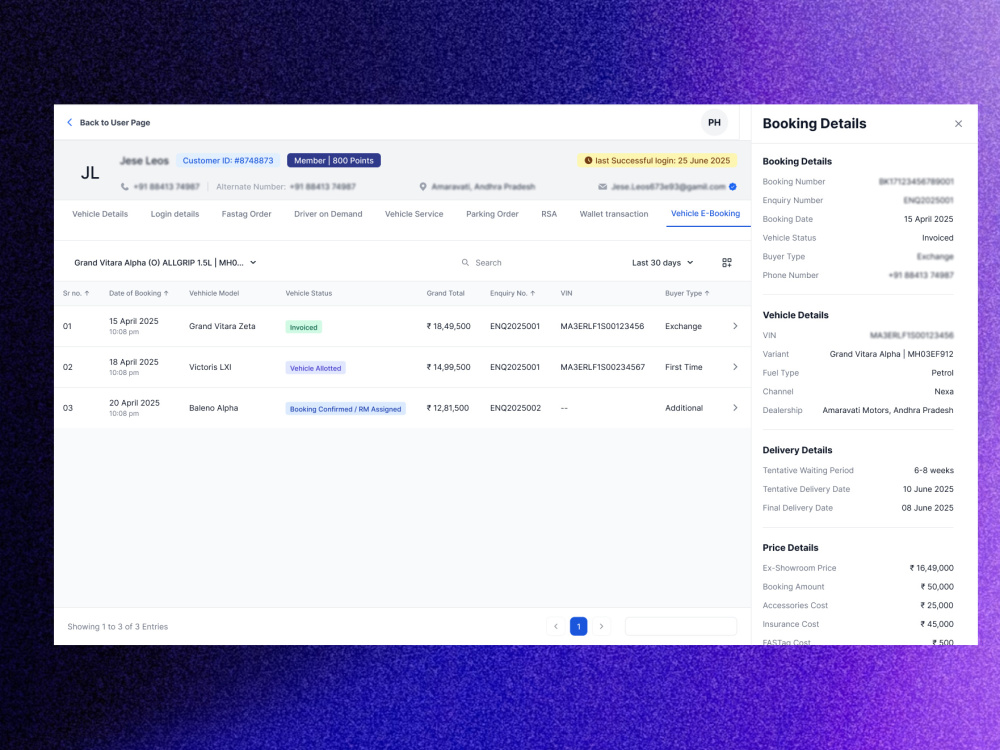1000x750 pixels.
Task: Open details arrow for Grand Vitara Zeta row
Action: click(735, 326)
